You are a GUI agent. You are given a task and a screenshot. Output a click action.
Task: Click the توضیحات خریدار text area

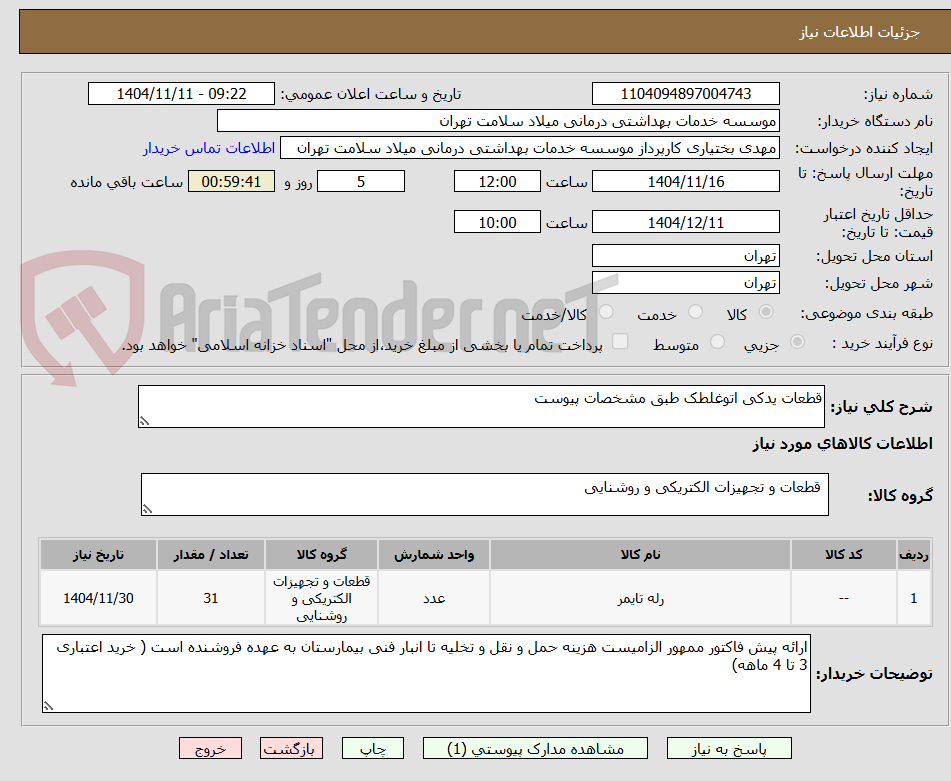(426, 673)
